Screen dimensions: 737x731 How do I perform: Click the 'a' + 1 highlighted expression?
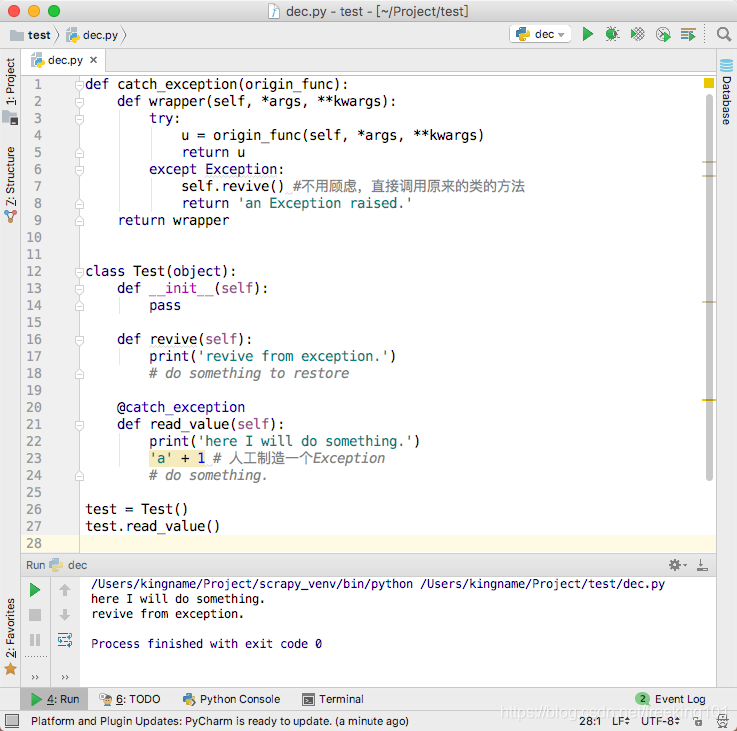point(177,458)
